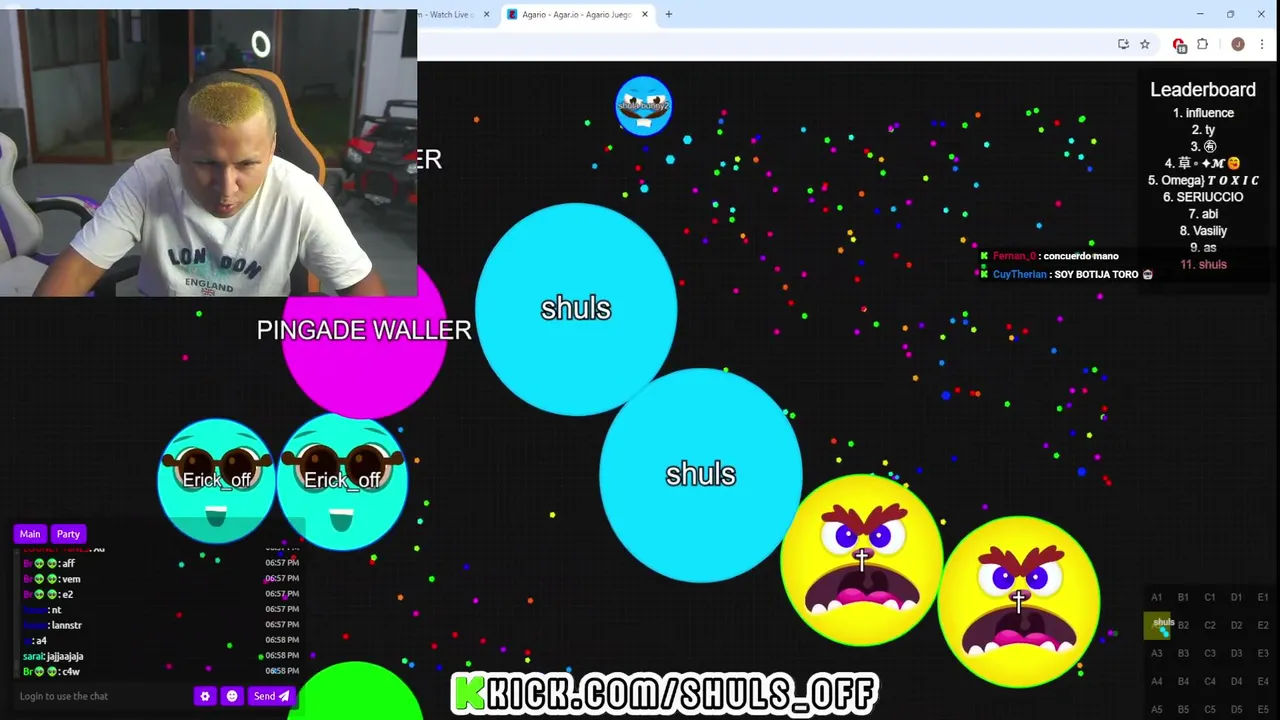The height and width of the screenshot is (720, 1280).
Task: Switch to the Party chat tab
Action: tap(68, 534)
